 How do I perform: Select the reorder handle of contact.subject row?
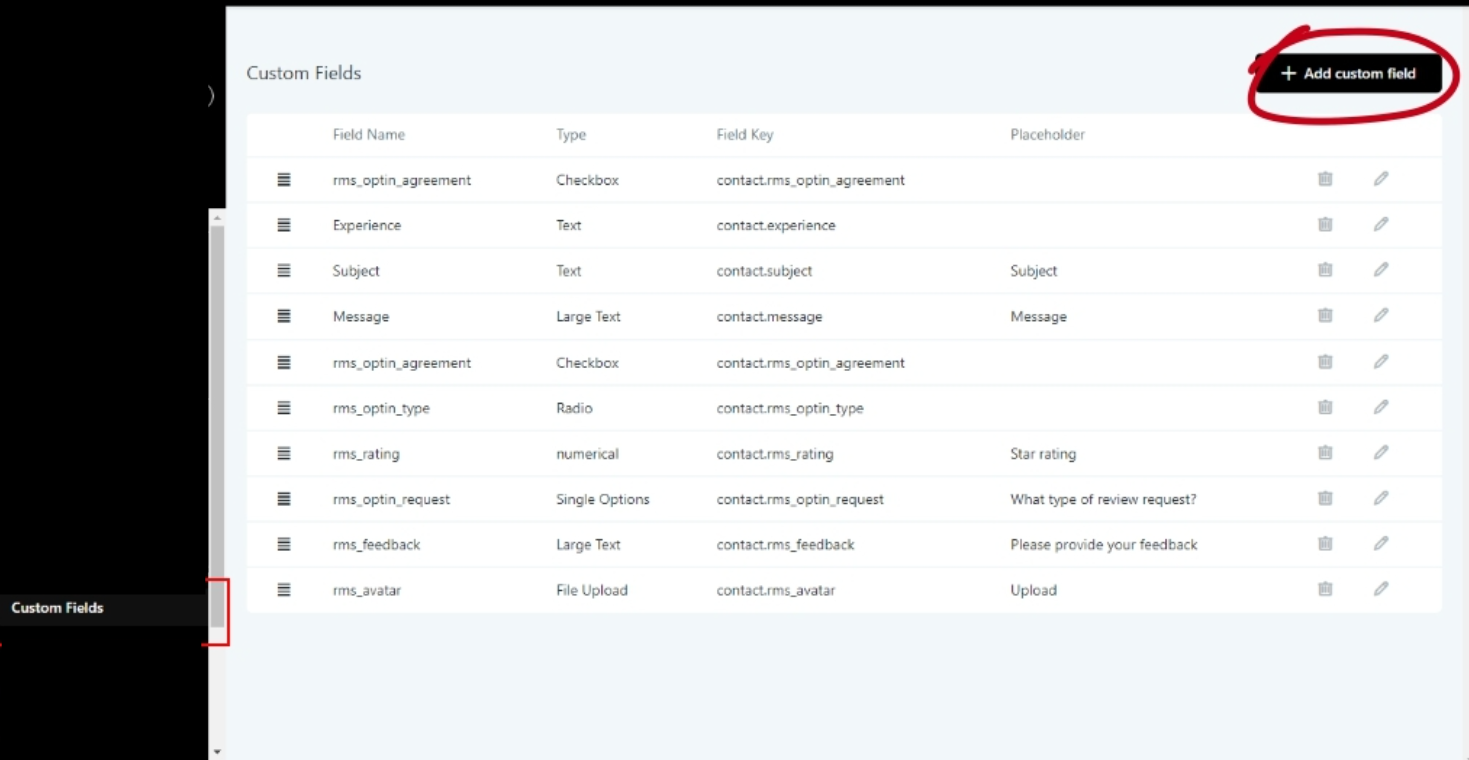tap(284, 270)
